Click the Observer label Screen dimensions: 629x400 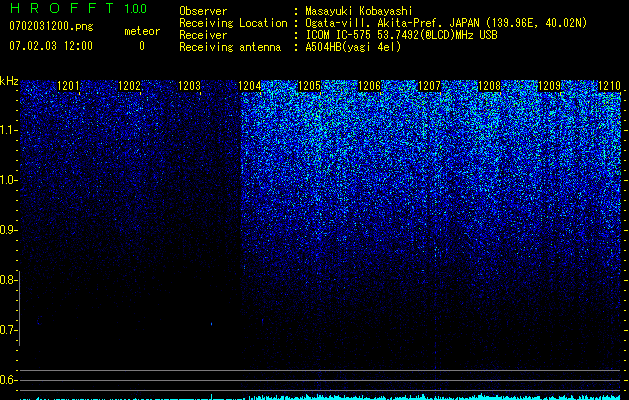pos(203,11)
